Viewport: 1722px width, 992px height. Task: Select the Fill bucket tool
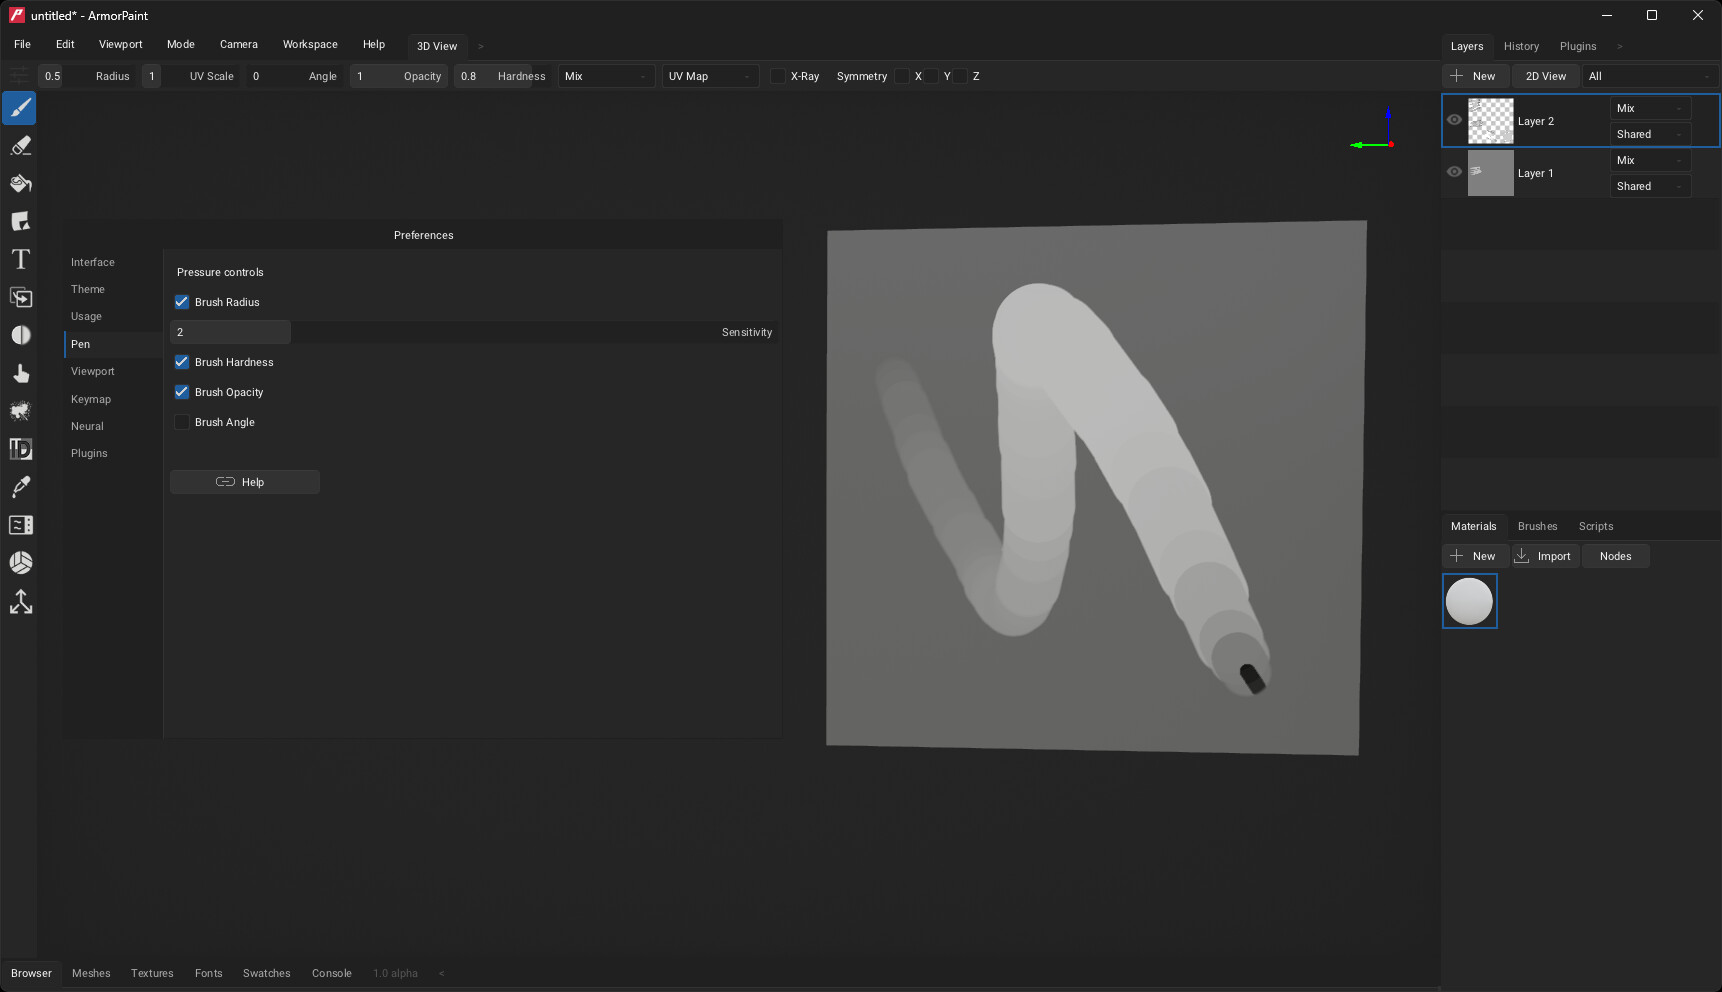tap(20, 184)
